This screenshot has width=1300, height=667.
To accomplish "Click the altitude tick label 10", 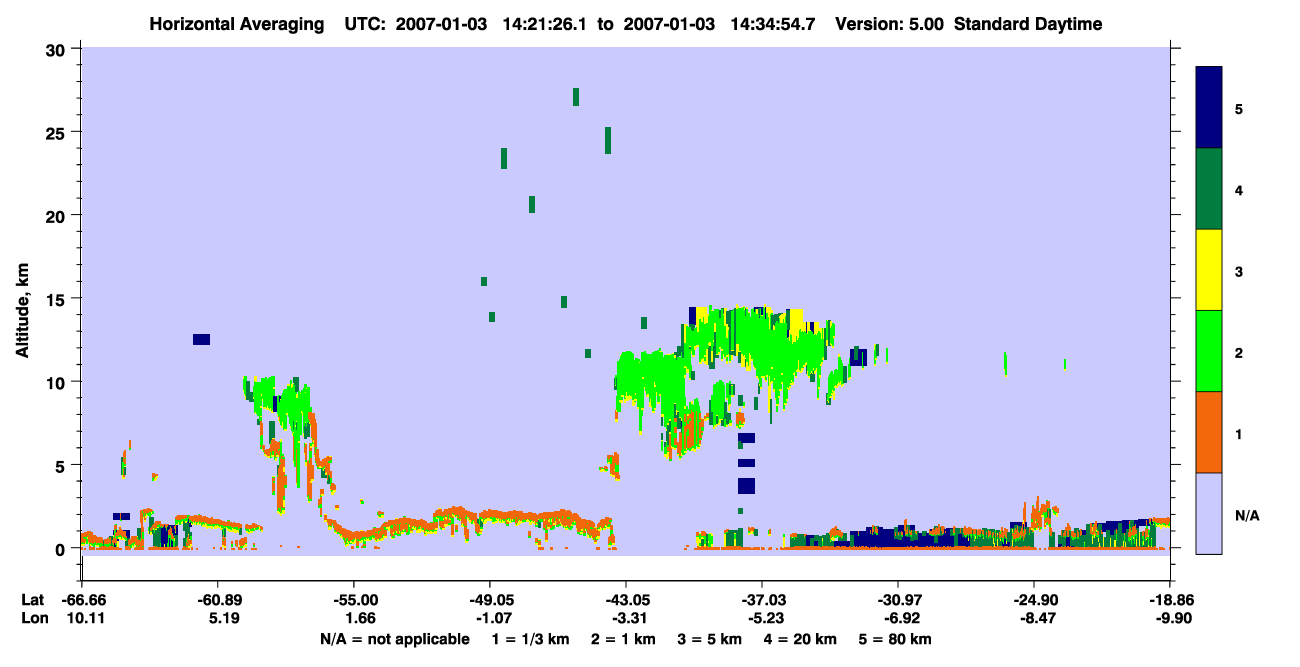I will (58, 382).
